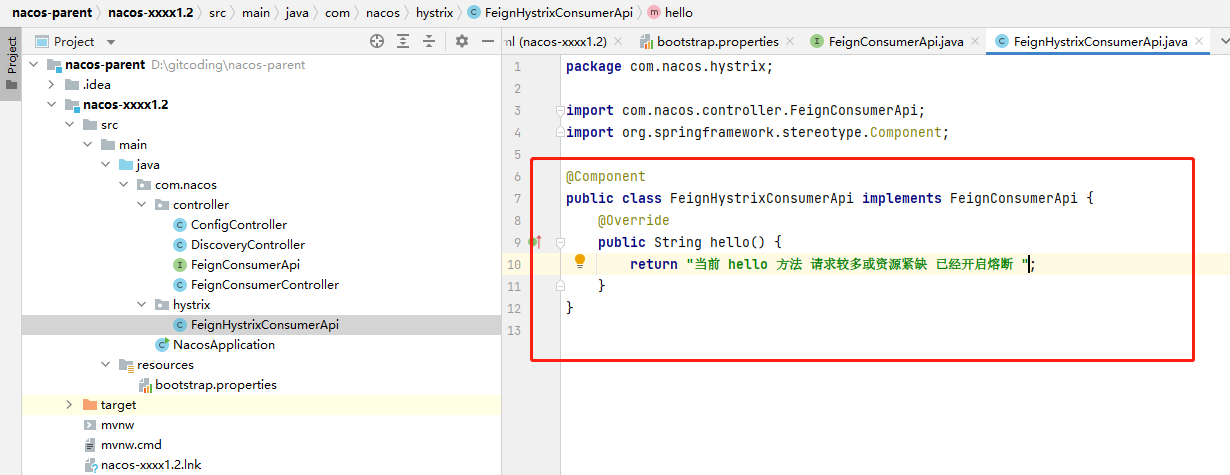Toggle the vertical Project side tab
1230x475 pixels.
pyautogui.click(x=11, y=64)
